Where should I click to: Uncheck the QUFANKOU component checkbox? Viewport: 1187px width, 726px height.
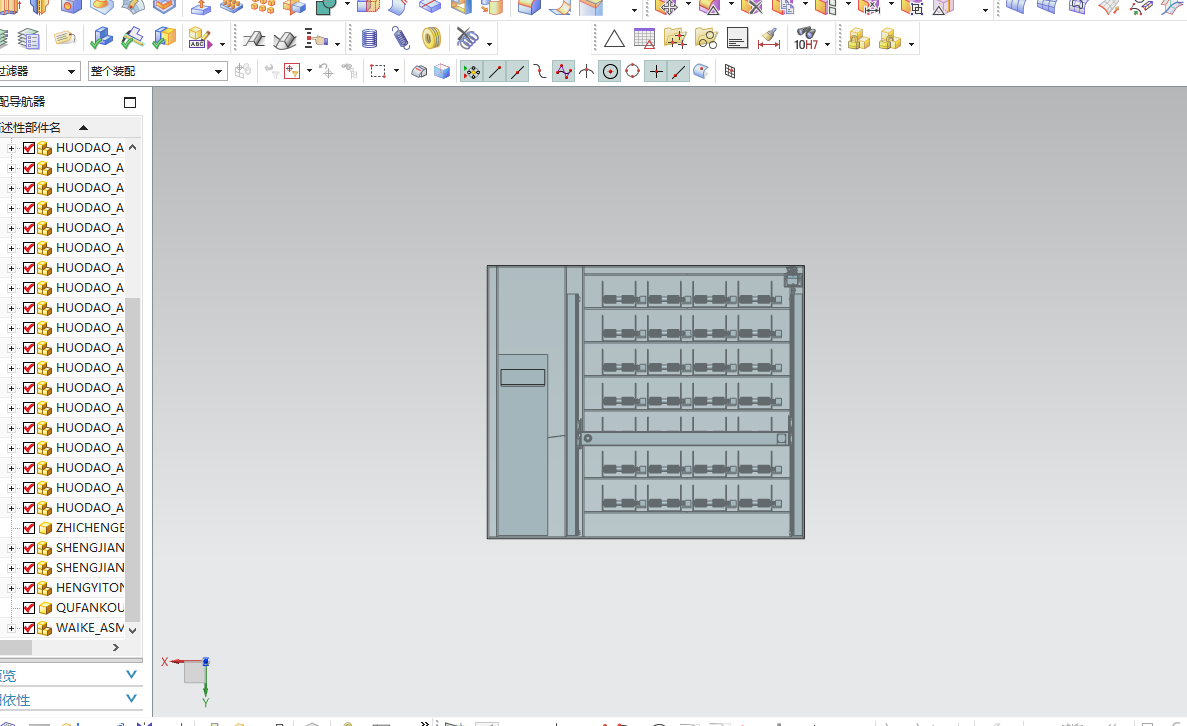(29, 608)
